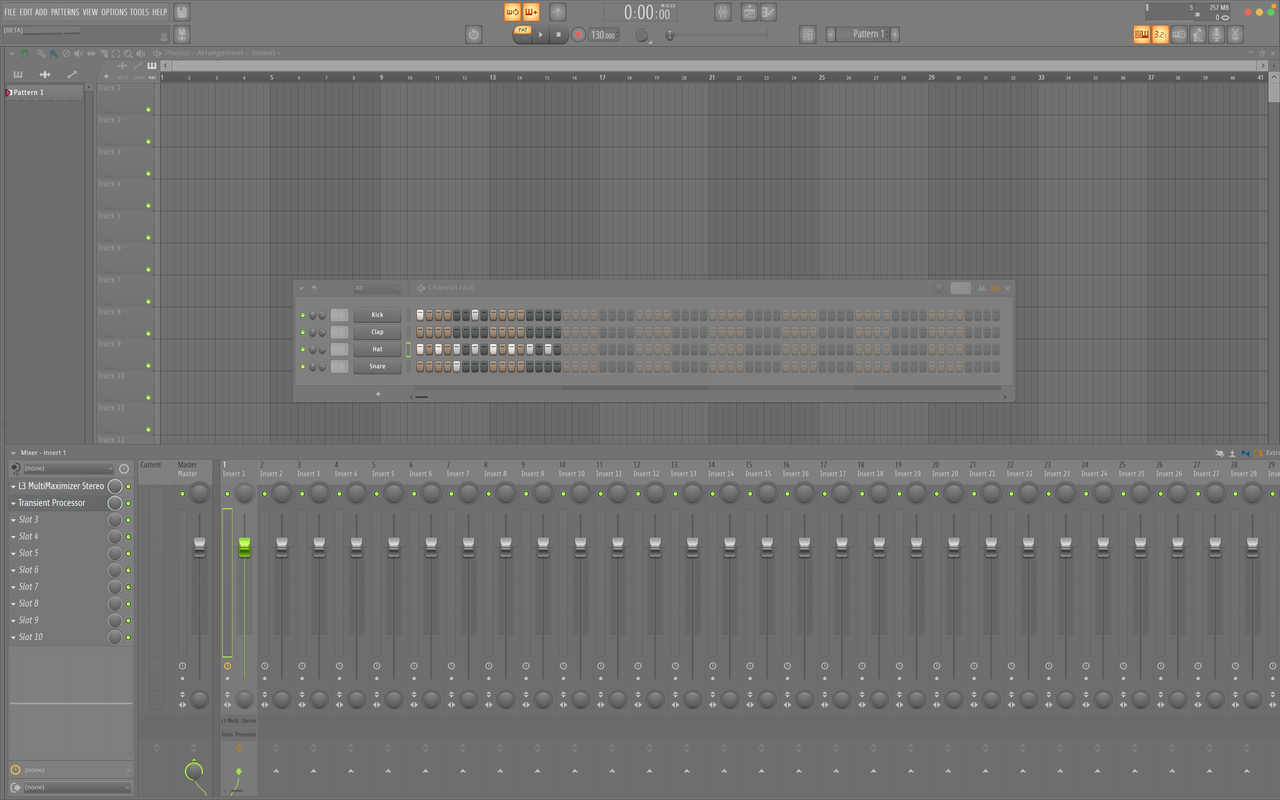Select the playlist slice tool
The height and width of the screenshot is (800, 1280).
[103, 54]
